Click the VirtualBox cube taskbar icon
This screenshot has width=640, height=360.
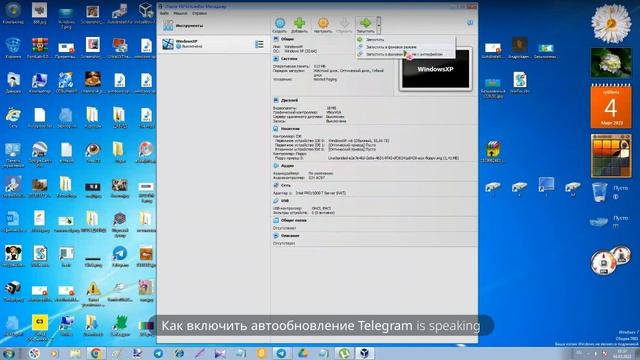point(364,353)
